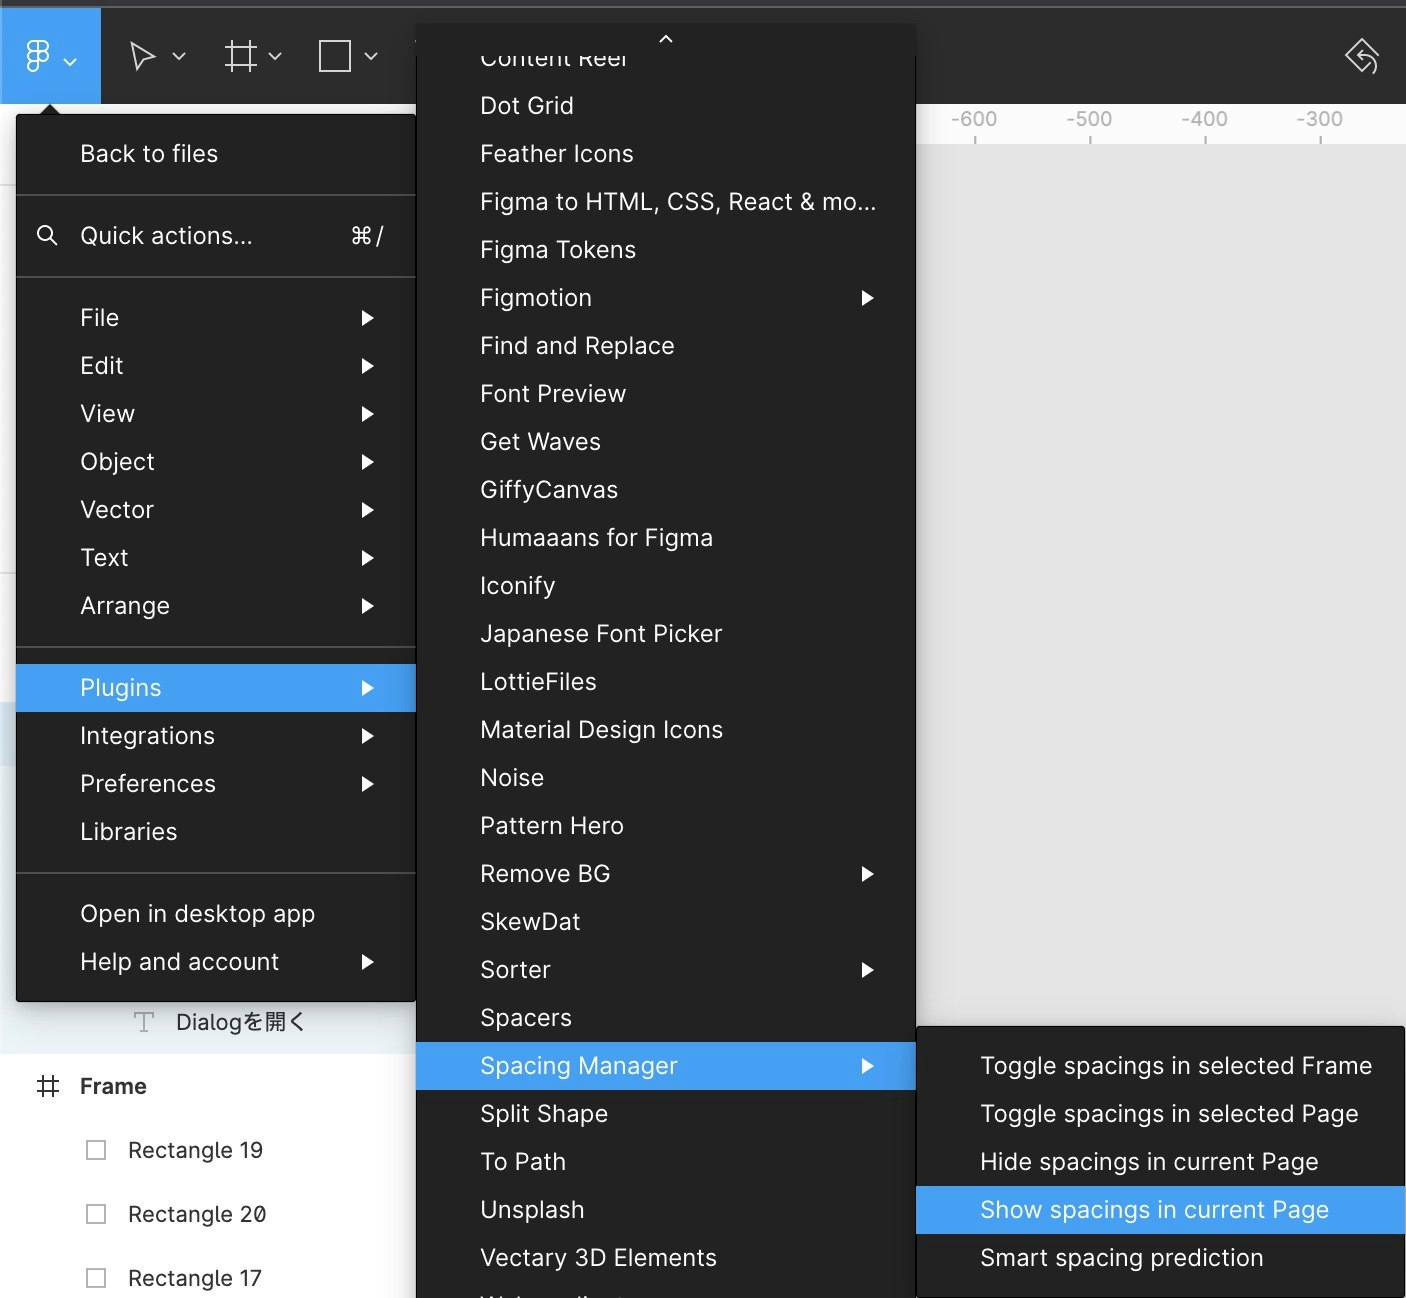This screenshot has height=1298, width=1406.
Task: Run Humaaans for Figma plugin
Action: [x=666, y=538]
